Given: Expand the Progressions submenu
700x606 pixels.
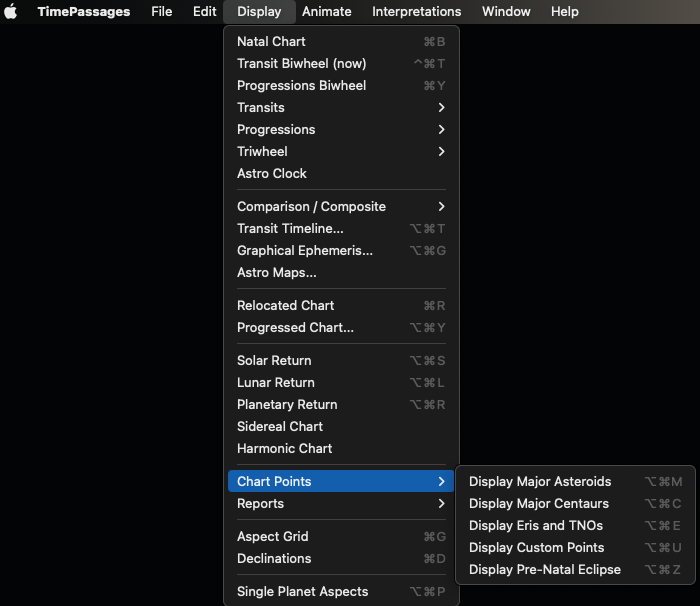Looking at the screenshot, I should pos(341,130).
